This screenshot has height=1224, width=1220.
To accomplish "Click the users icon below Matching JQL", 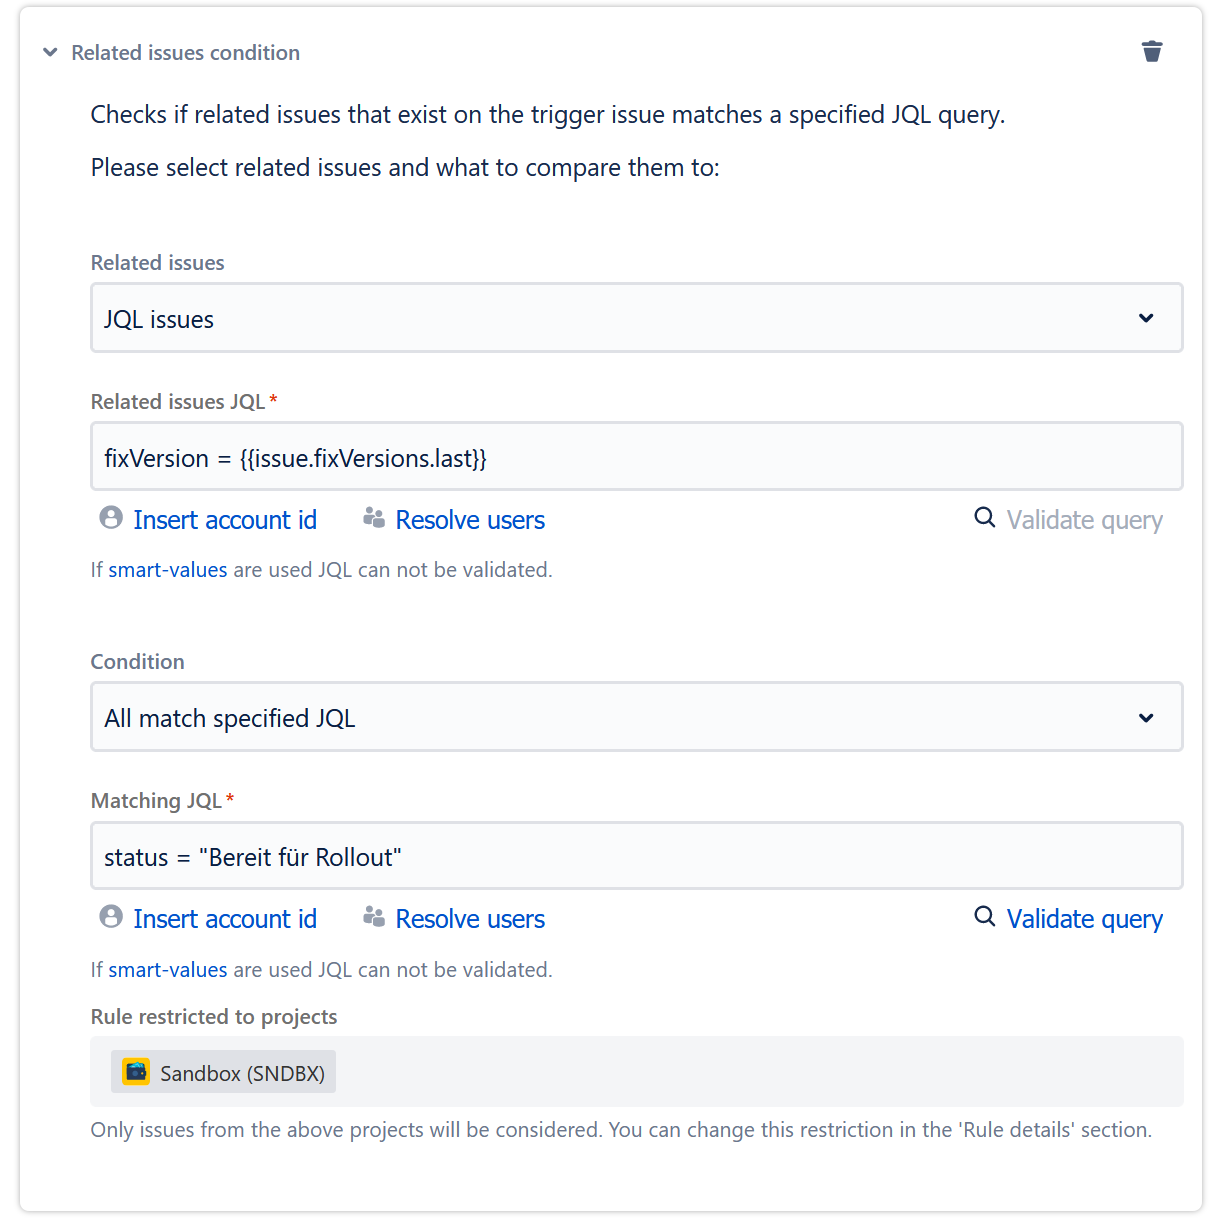I will 374,917.
